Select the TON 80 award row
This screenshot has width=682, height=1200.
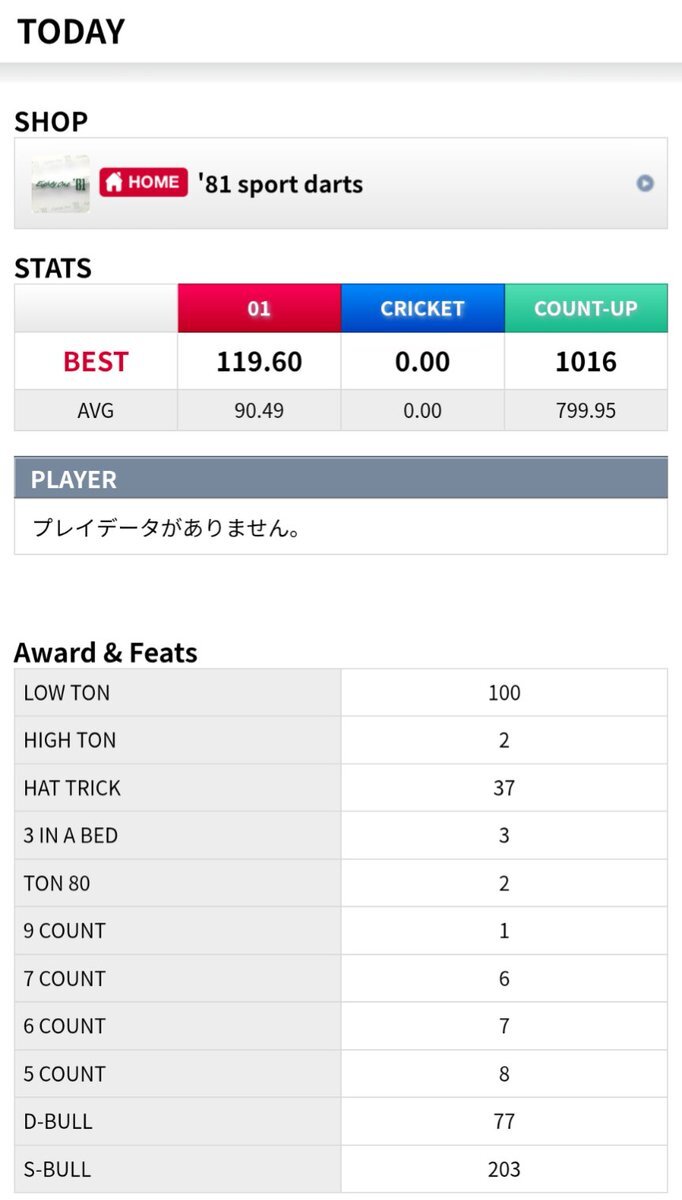341,883
